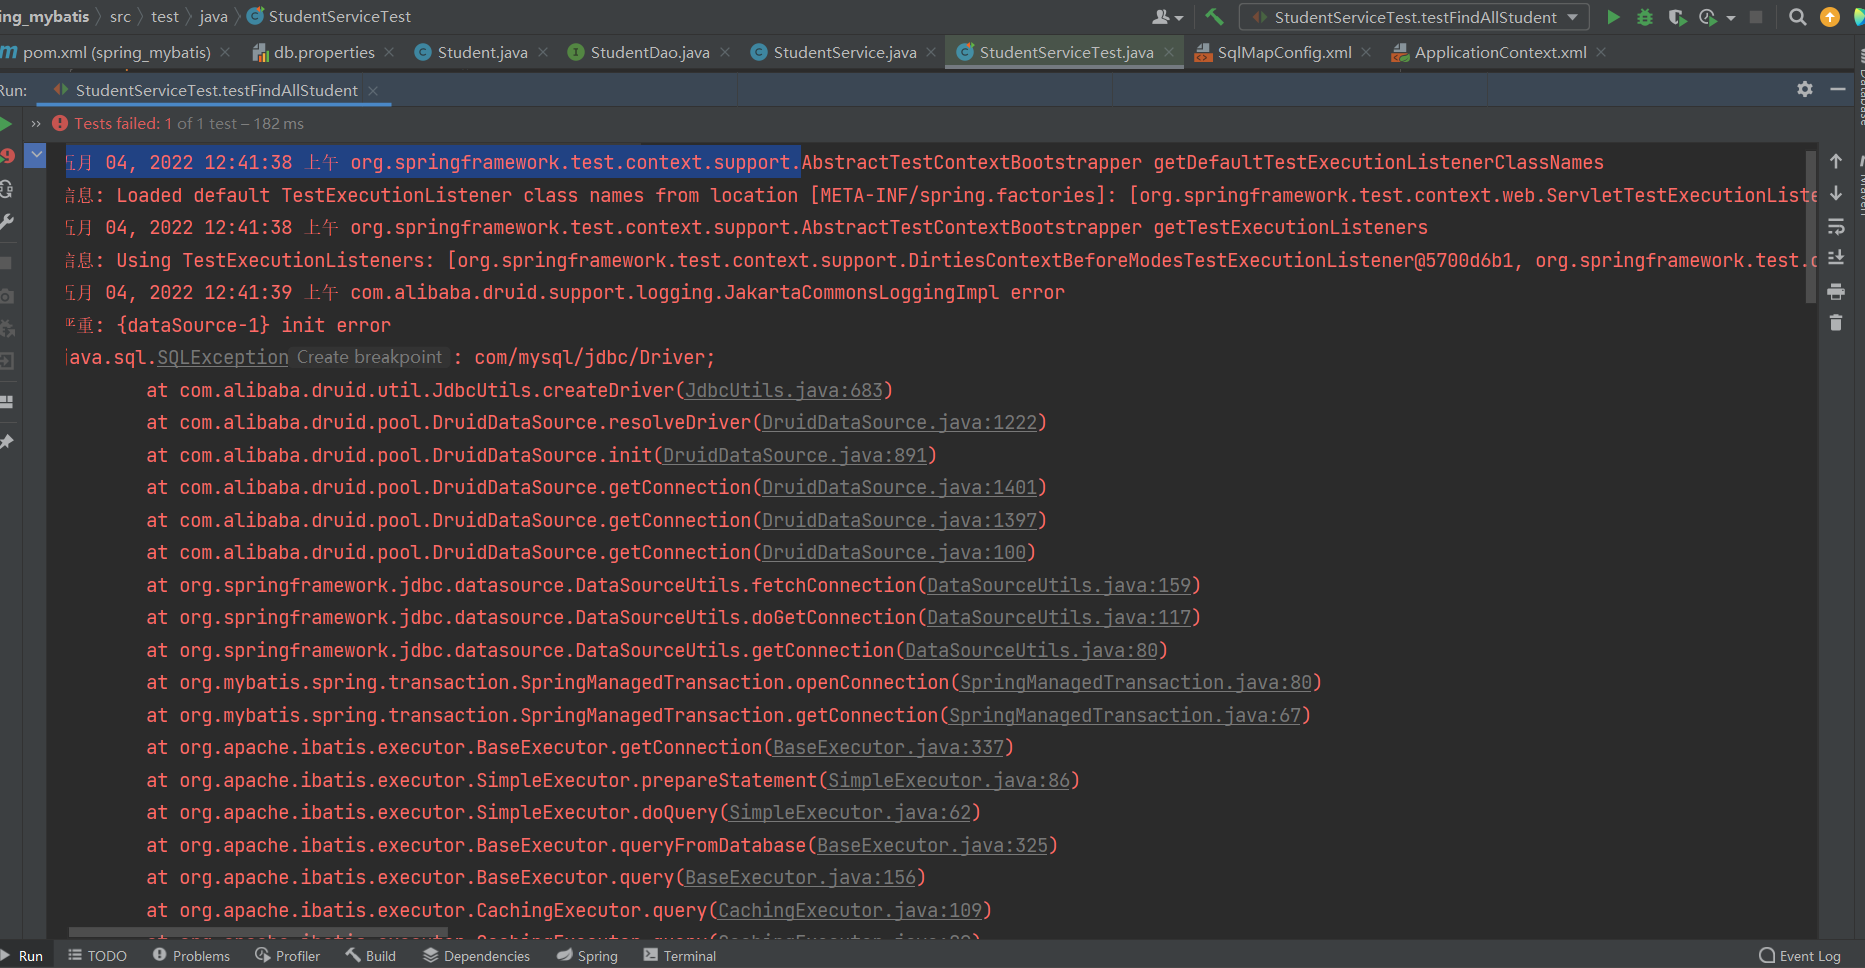Open the Run tool window button
This screenshot has height=968, width=1865.
click(24, 956)
